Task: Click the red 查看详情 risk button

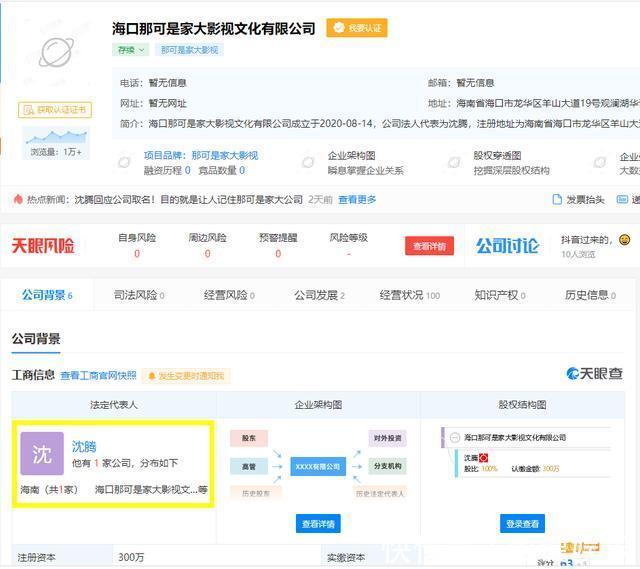Action: (429, 246)
